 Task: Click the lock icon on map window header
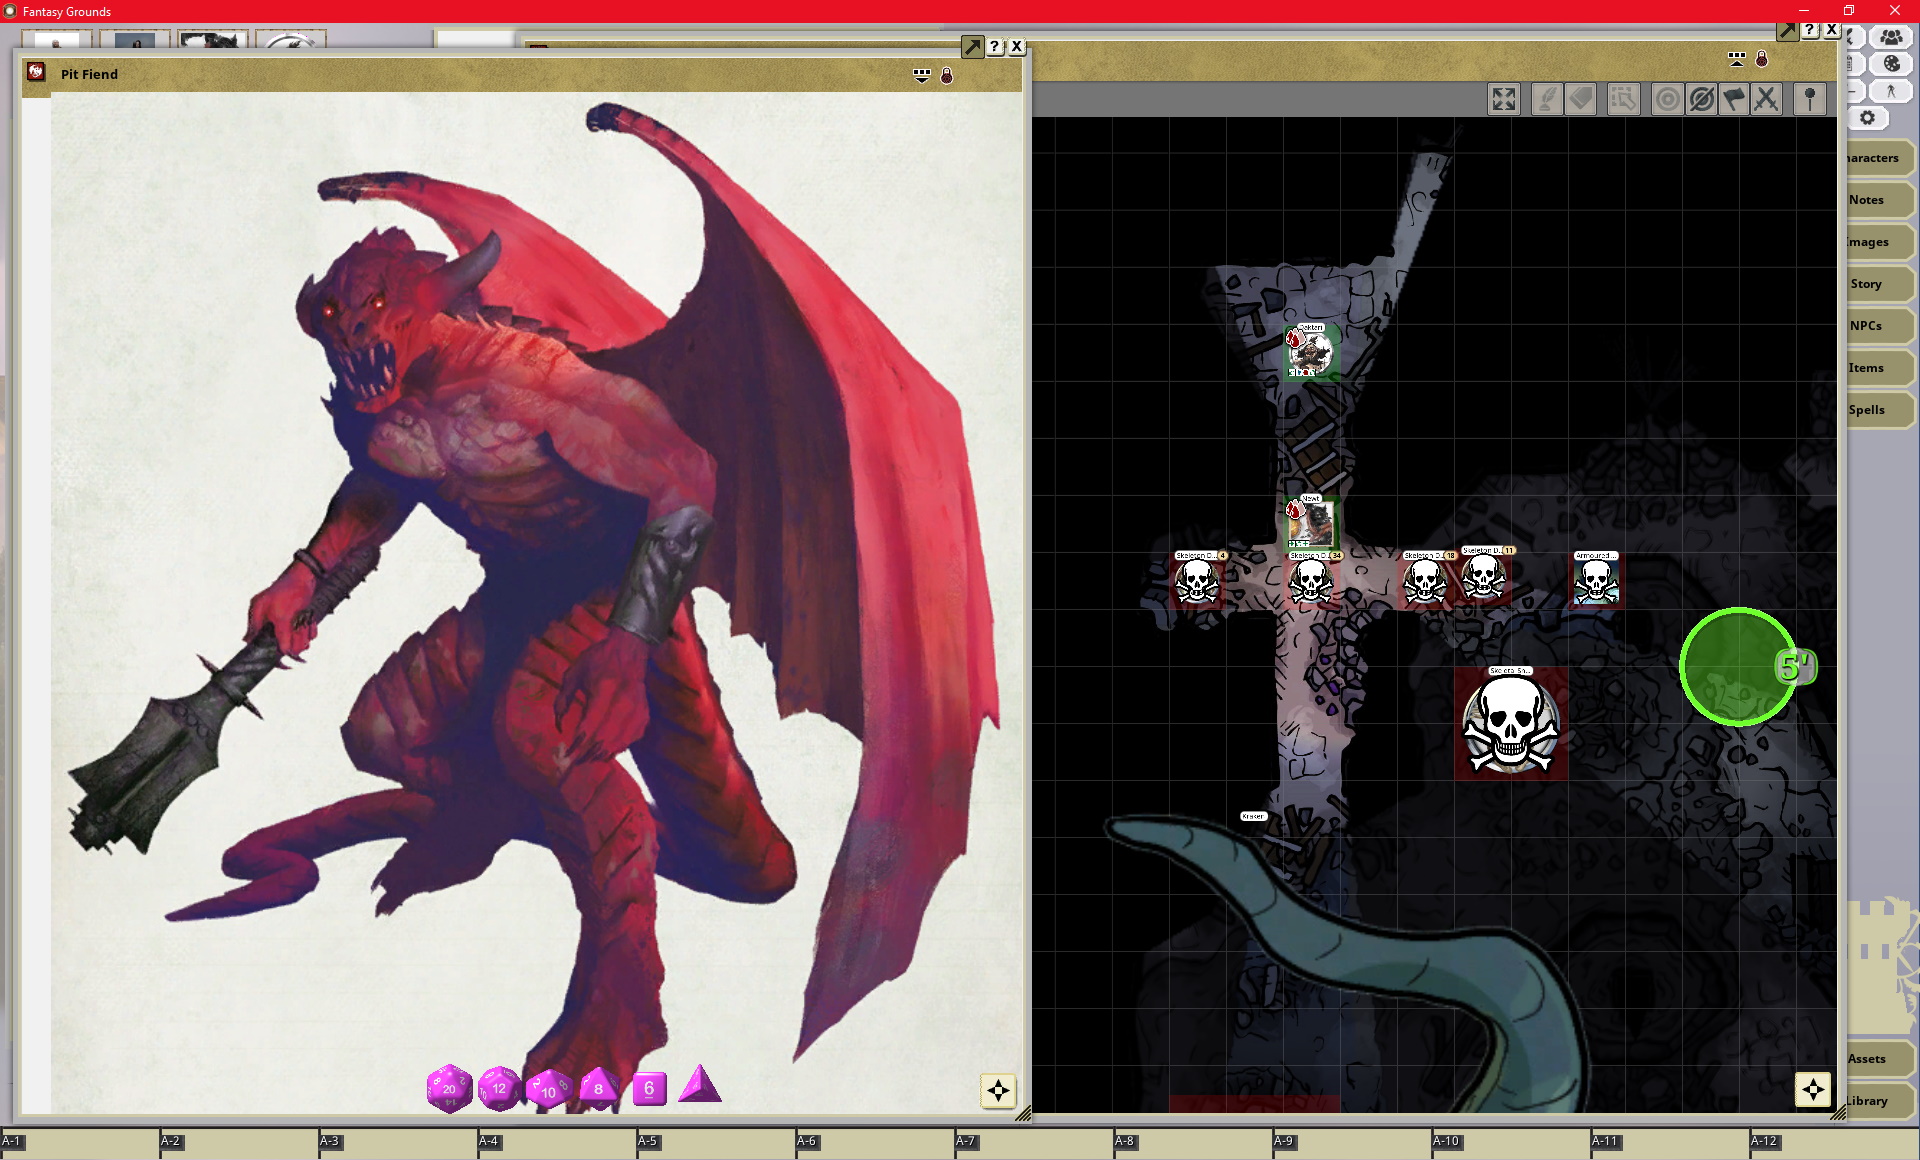pyautogui.click(x=1762, y=59)
